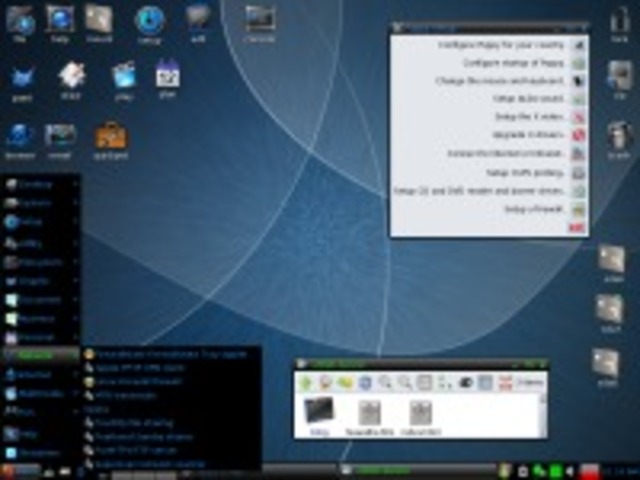This screenshot has width=640, height=480.
Task: Expand the Filesystem submenu arrow
Action: [x=76, y=262]
